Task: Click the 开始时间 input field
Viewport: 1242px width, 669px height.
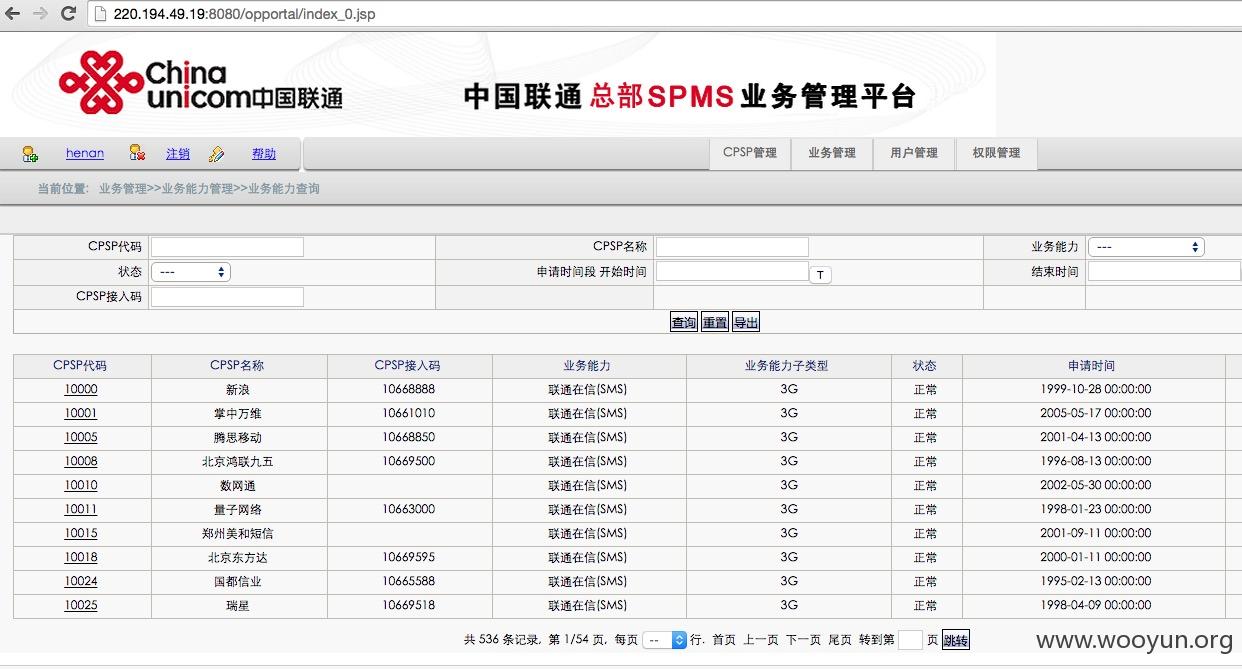Action: [x=732, y=271]
